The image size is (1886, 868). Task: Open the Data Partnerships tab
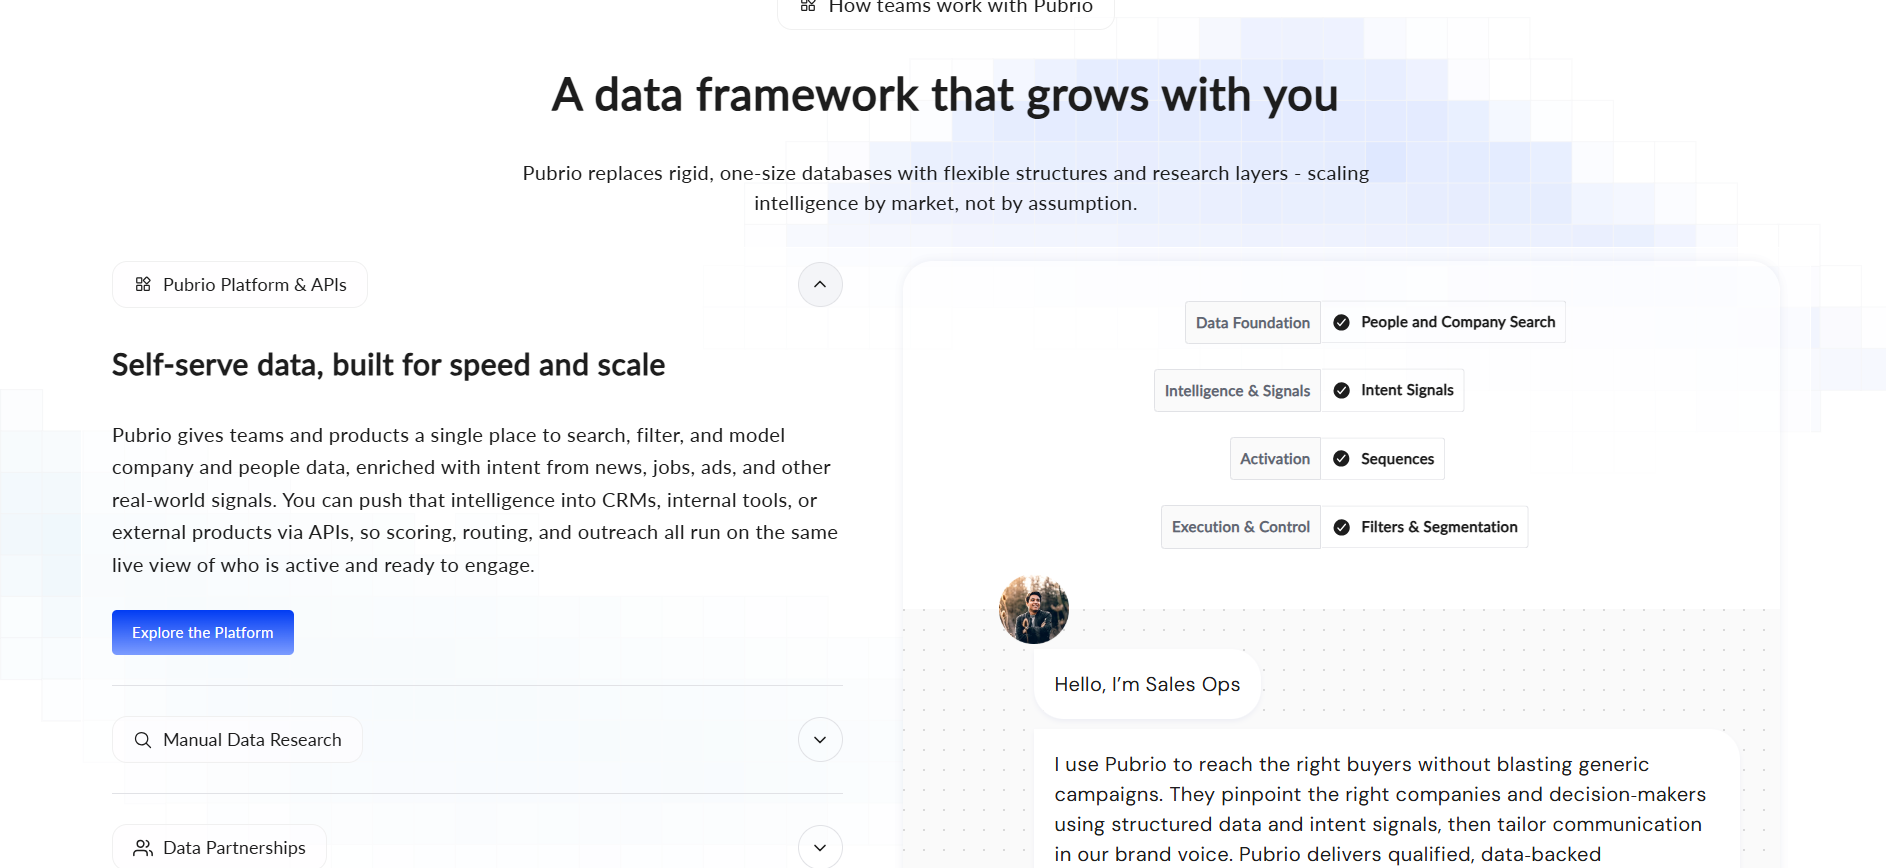point(219,847)
